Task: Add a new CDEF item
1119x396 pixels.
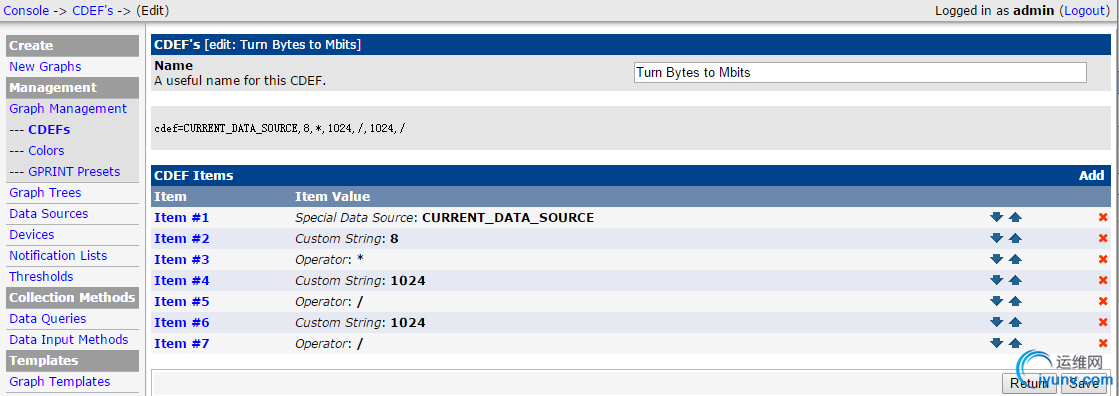Action: coord(1091,176)
